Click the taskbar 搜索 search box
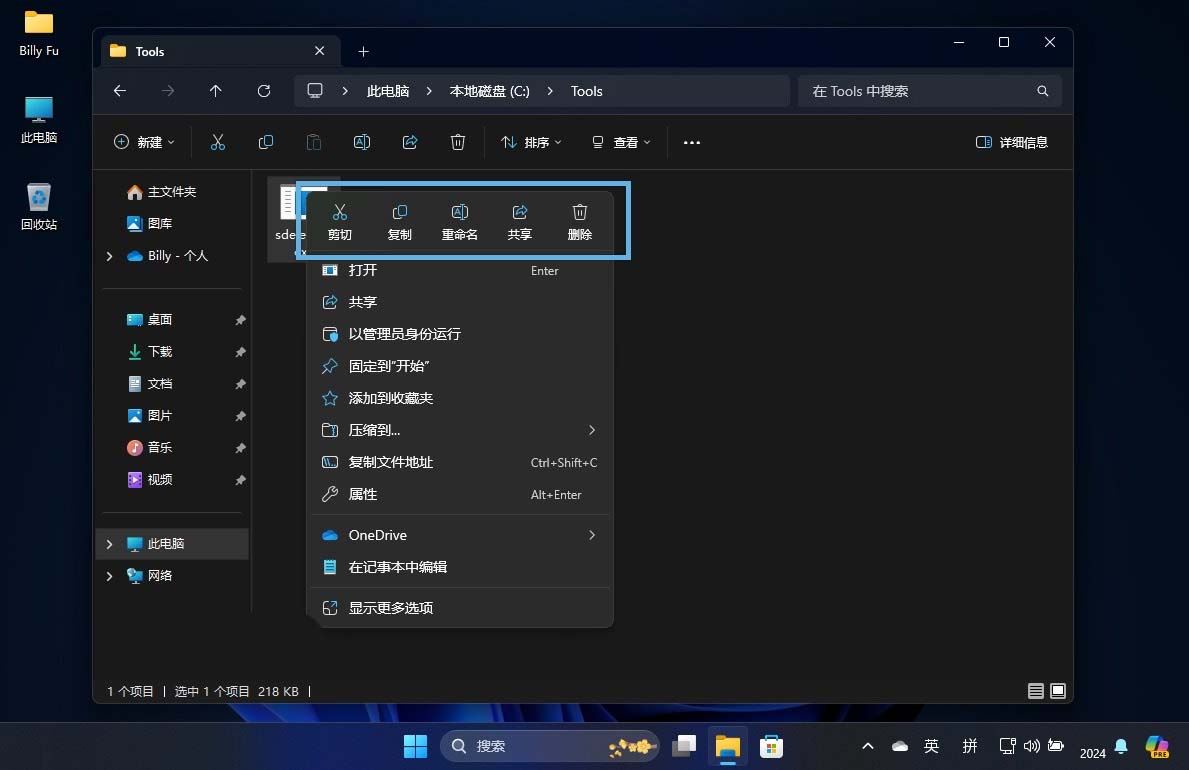Screen dimensions: 1189x770 pyautogui.click(x=549, y=746)
